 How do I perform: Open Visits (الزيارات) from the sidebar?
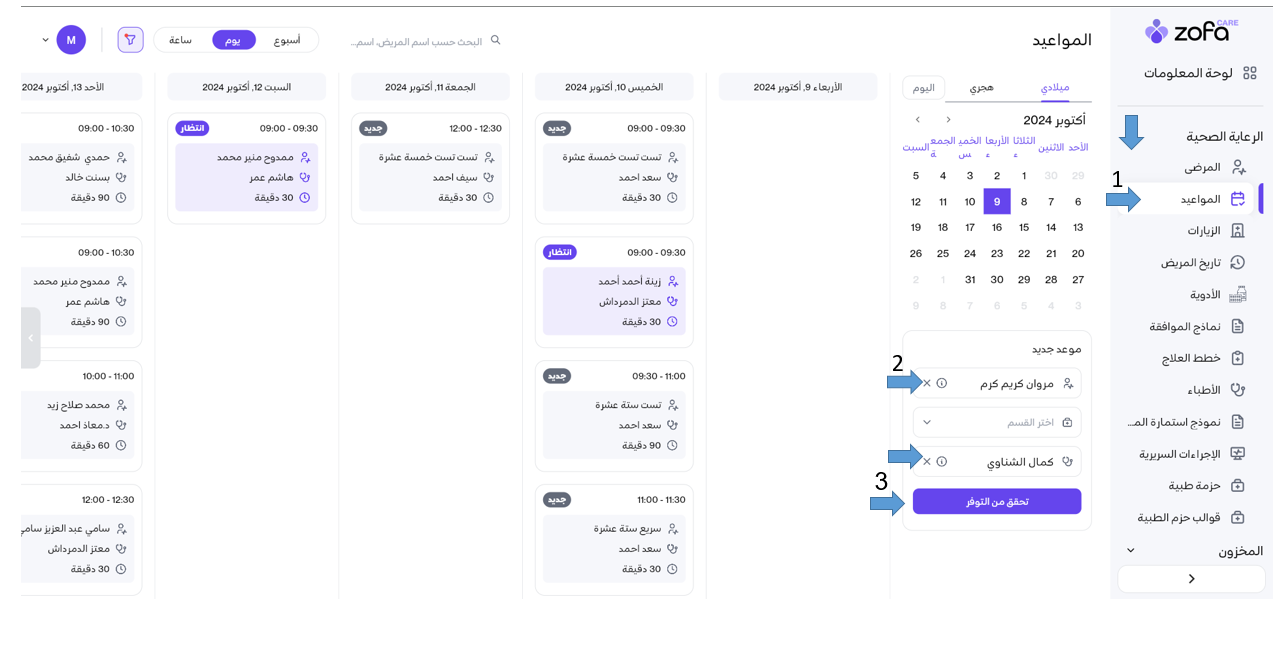coord(1237,231)
